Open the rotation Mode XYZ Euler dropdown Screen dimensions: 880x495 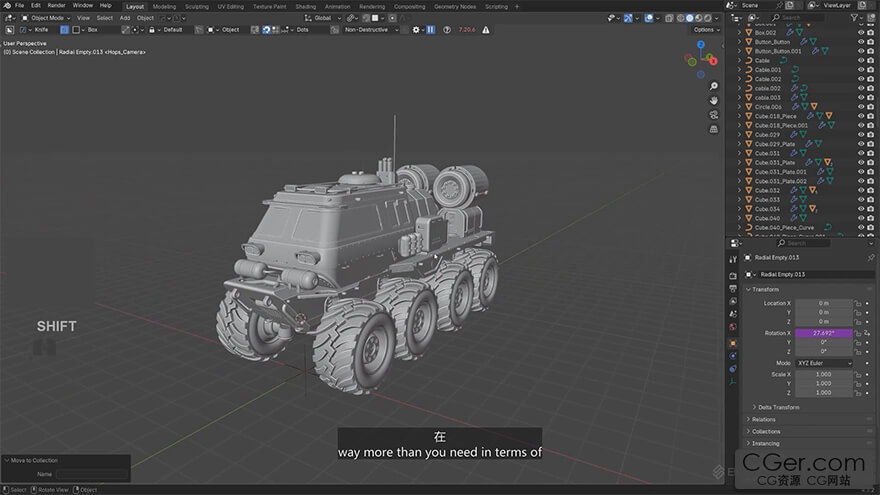pyautogui.click(x=823, y=363)
